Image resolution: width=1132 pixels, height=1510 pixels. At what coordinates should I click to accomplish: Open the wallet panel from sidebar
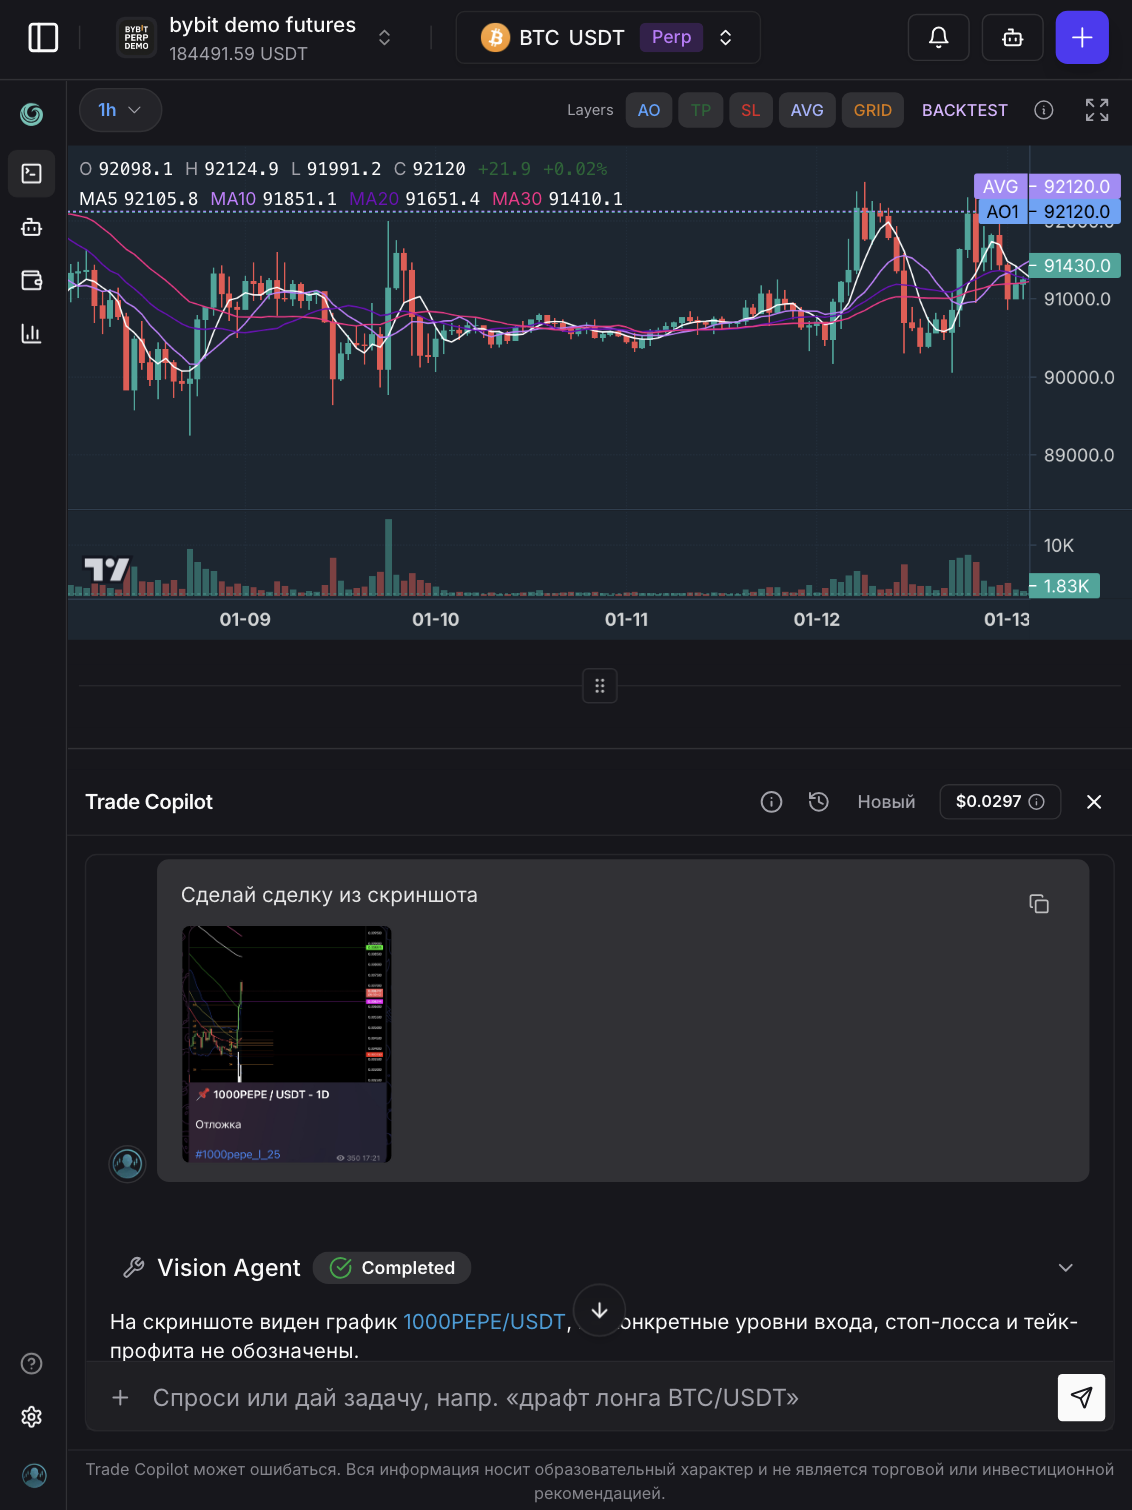31,281
